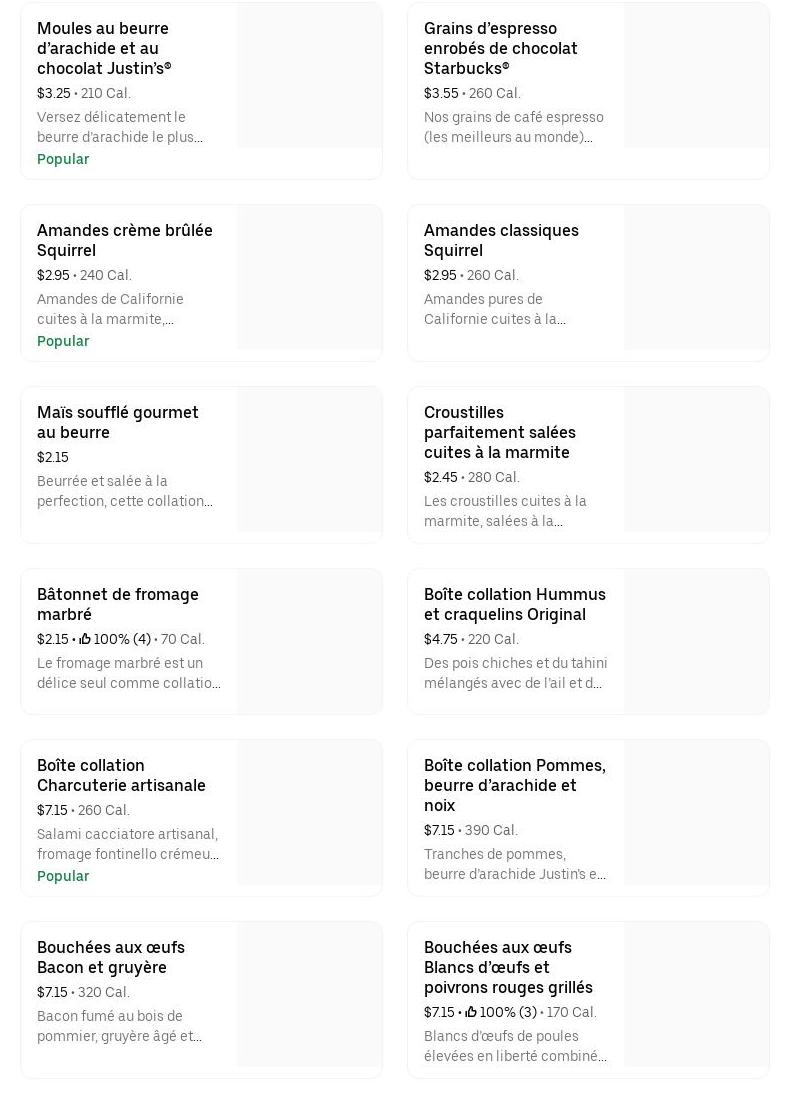Screen dimensions: 804x1101
Task: Click image placeholder of Amandes classiques Squirrel
Action: point(696,278)
